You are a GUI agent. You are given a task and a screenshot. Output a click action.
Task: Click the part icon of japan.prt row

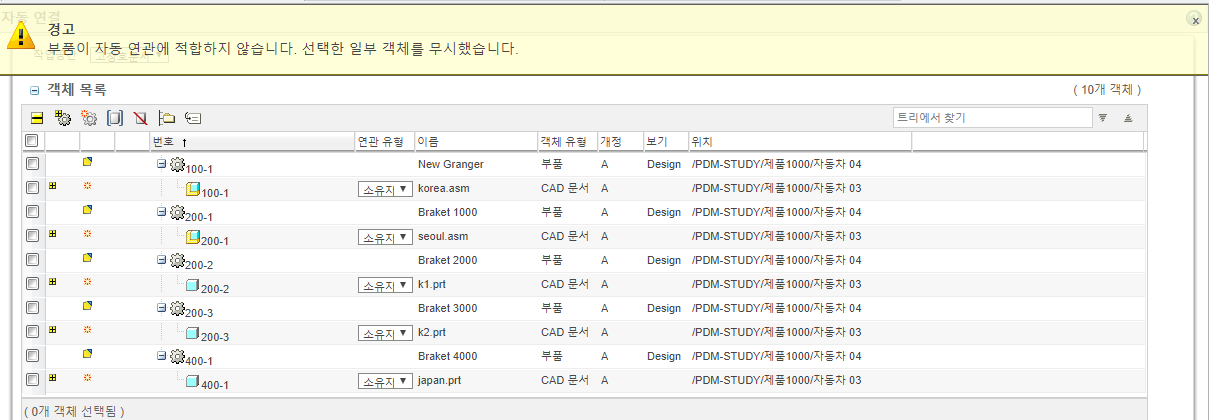[x=193, y=381]
